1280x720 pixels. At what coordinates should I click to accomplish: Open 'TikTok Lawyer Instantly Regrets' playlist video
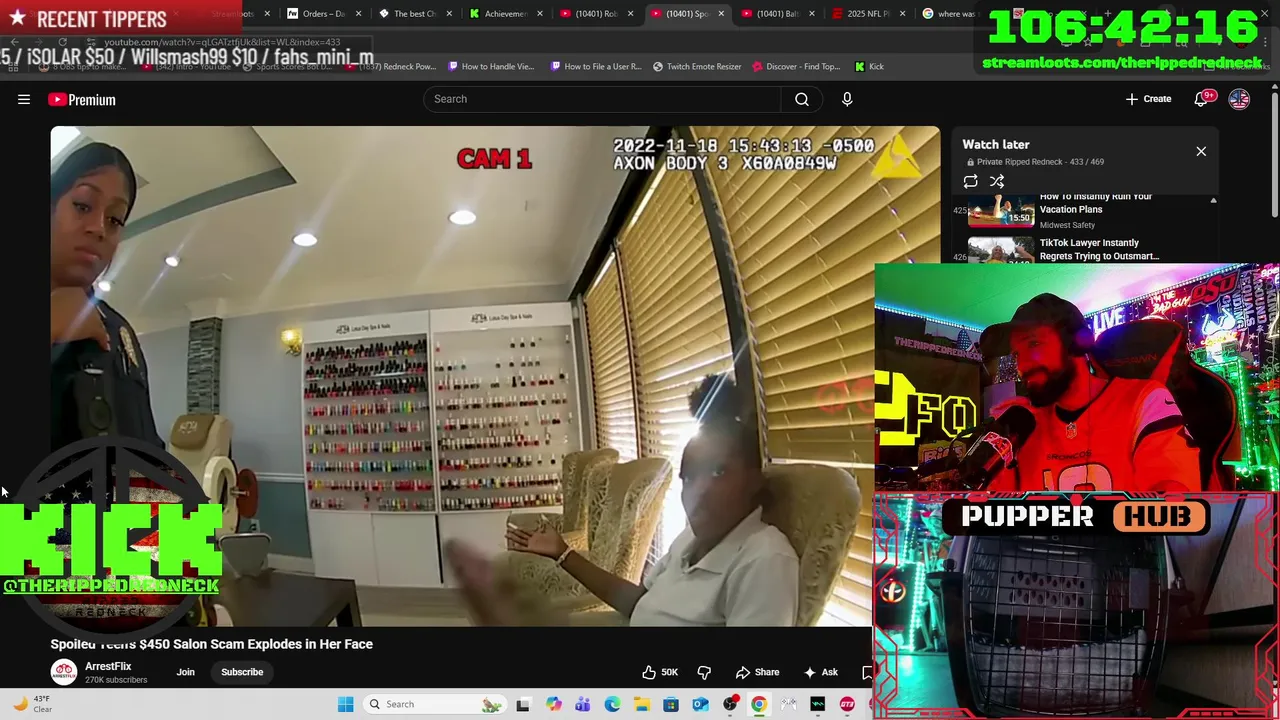(x=1099, y=249)
